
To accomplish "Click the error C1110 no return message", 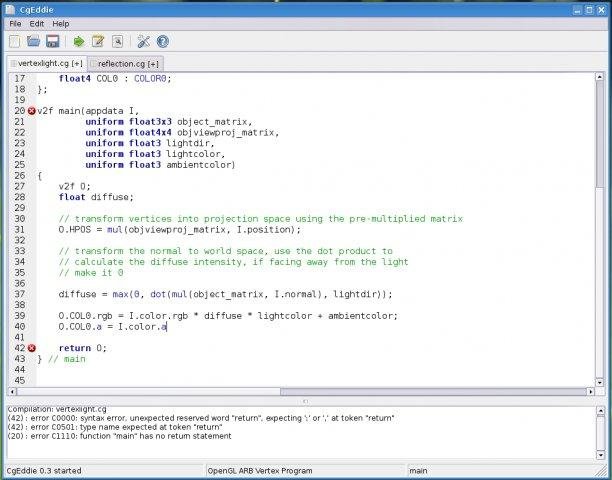I will tap(119, 436).
